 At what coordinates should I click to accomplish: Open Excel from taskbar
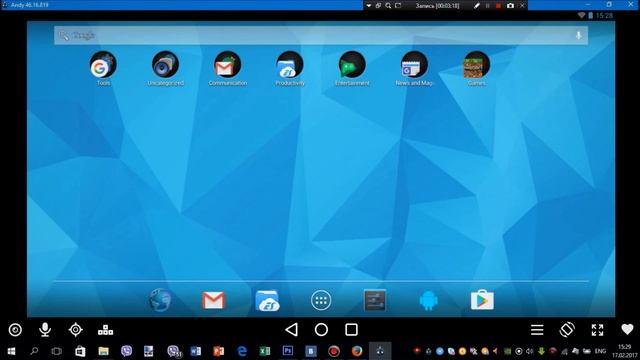click(x=264, y=351)
